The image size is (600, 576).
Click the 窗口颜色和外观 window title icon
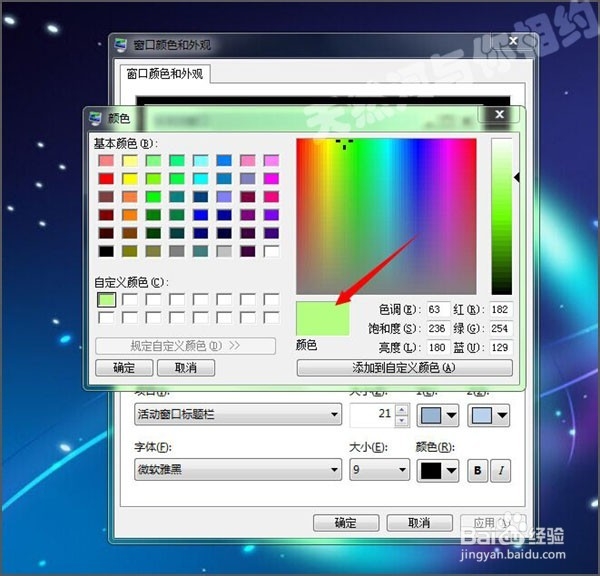point(121,45)
